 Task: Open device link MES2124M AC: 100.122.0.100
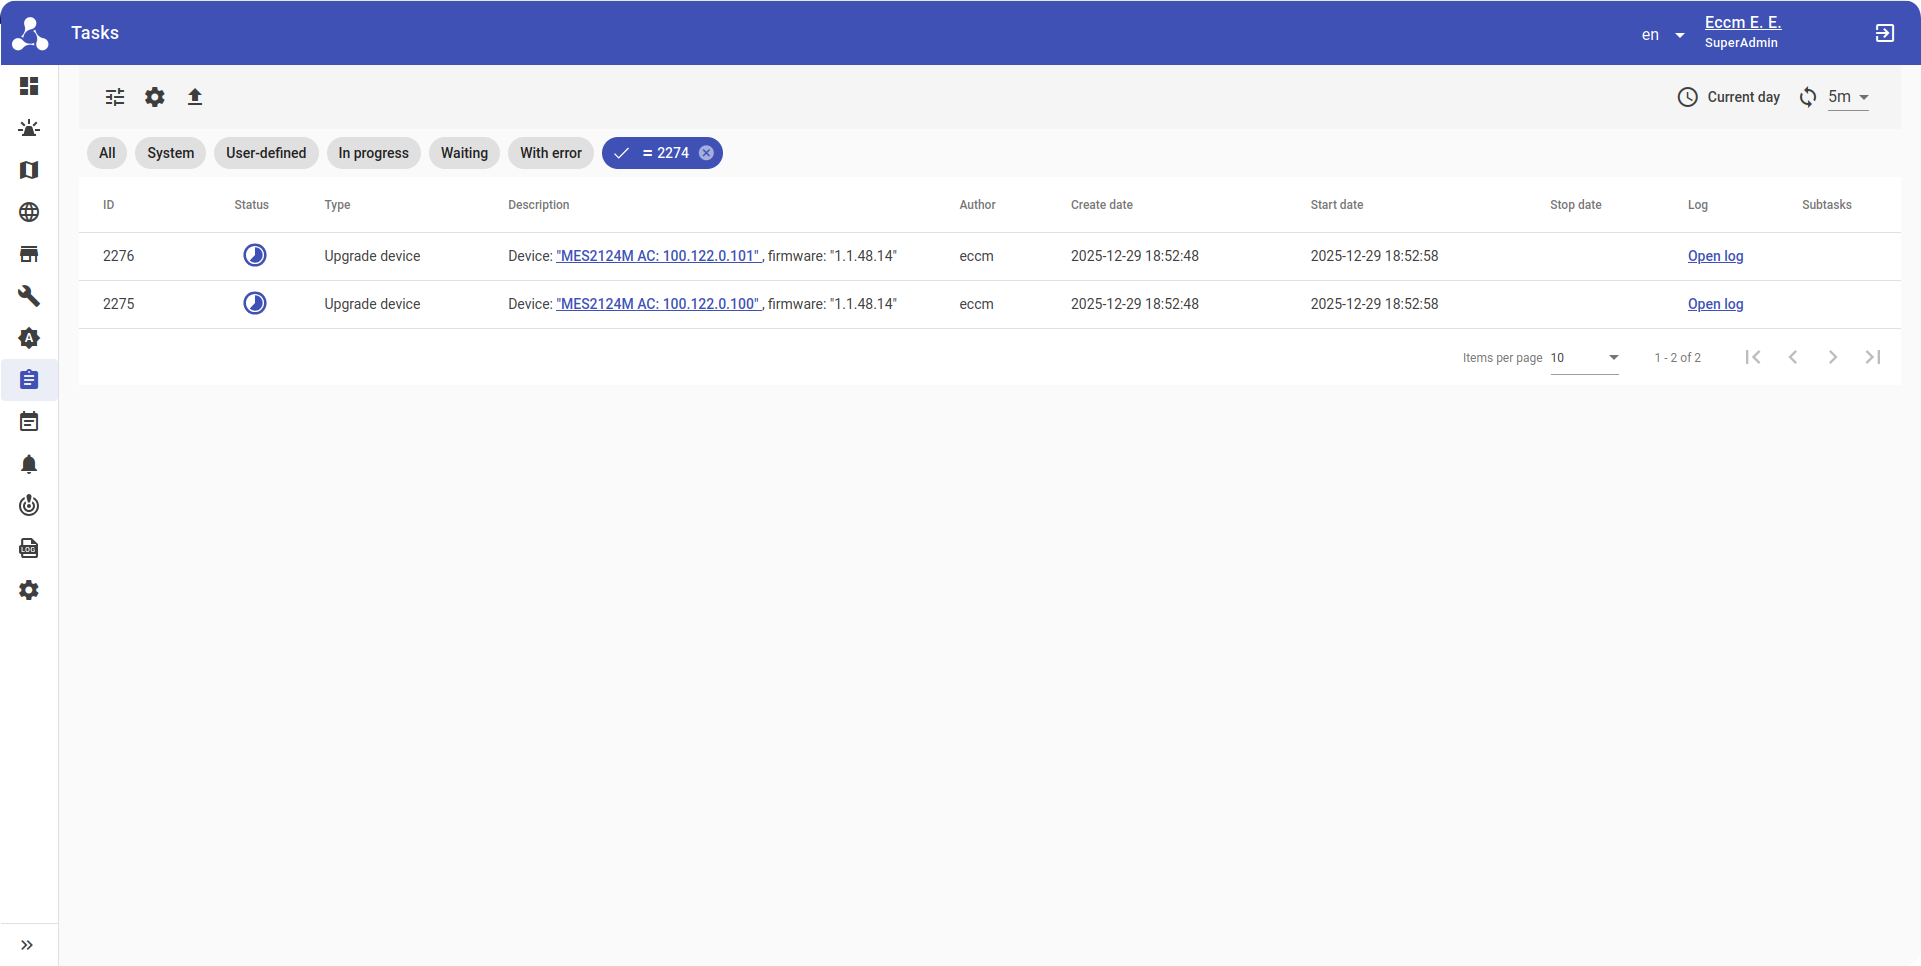[658, 304]
